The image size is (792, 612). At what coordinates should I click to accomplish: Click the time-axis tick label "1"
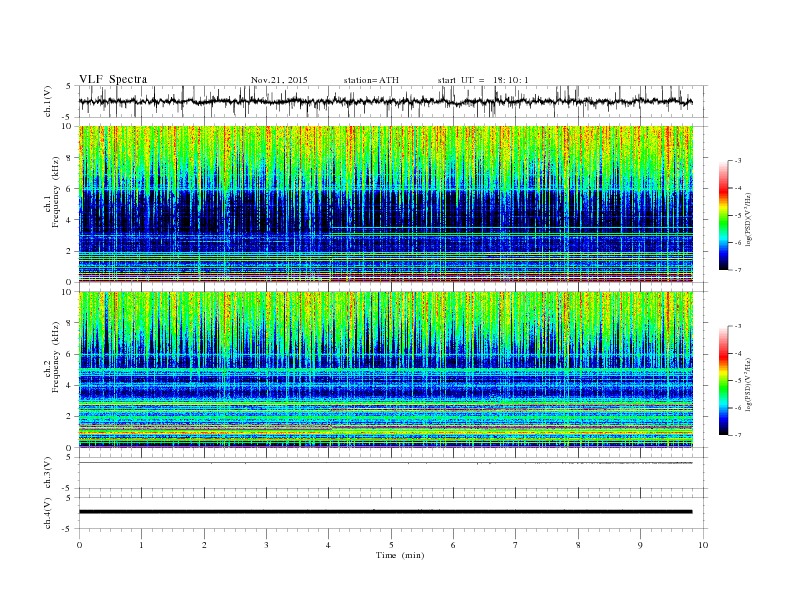click(141, 545)
